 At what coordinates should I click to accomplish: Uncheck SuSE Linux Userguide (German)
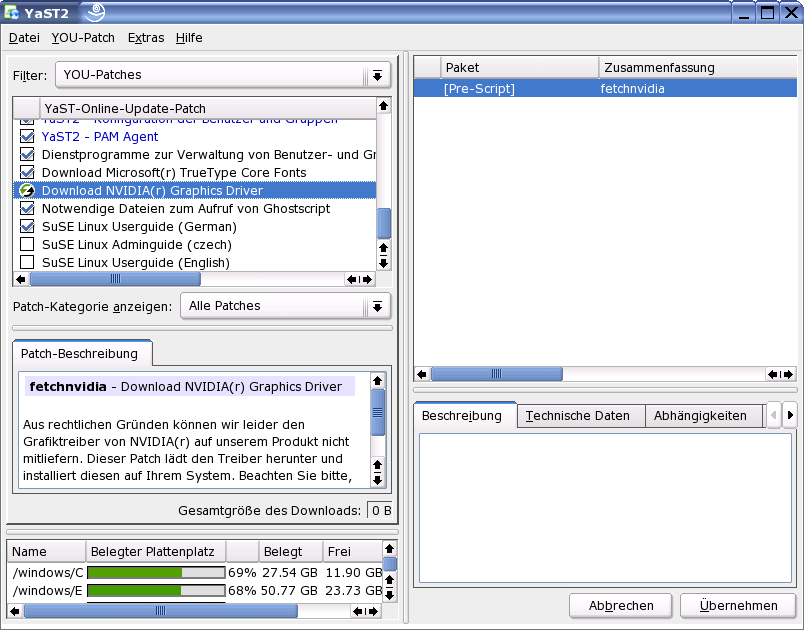(x=27, y=227)
